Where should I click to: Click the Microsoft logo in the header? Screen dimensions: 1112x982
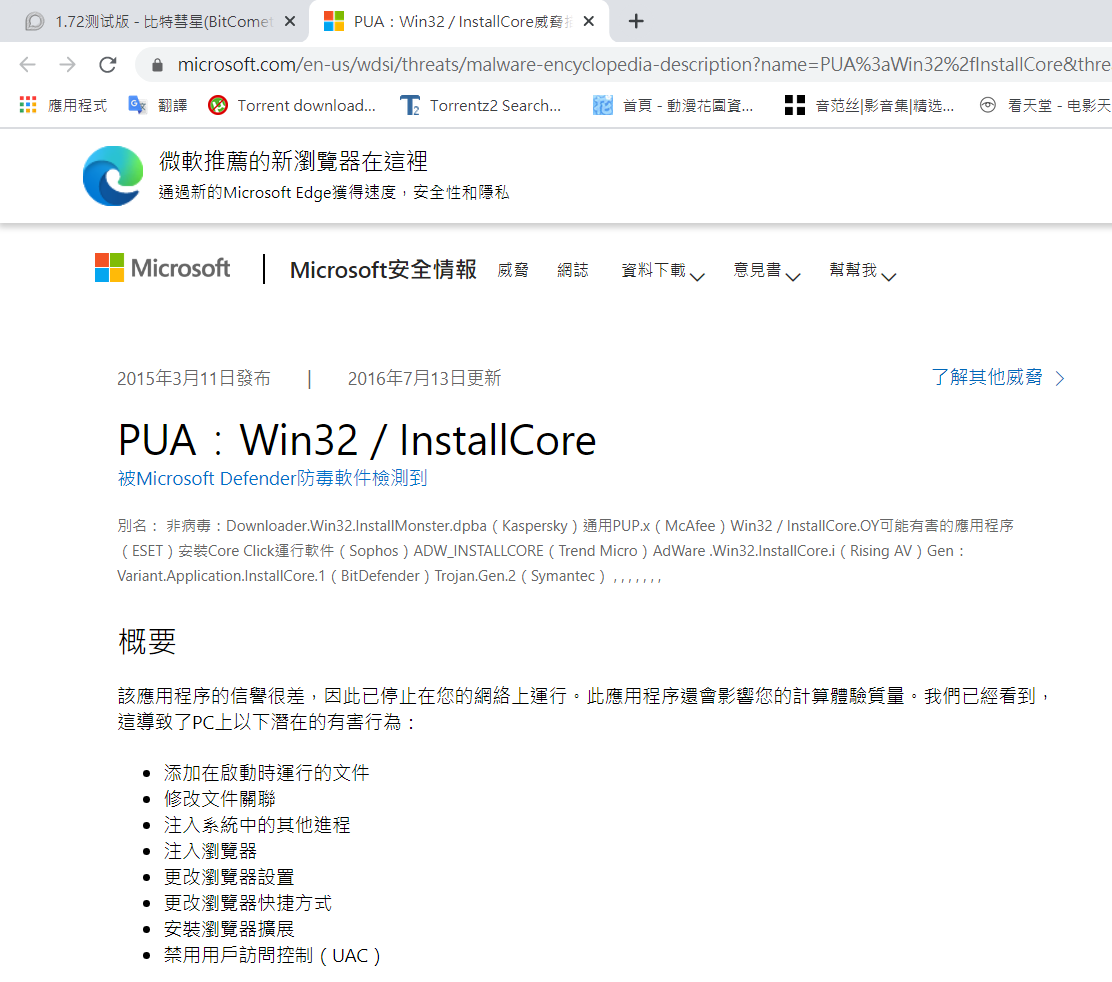click(x=162, y=268)
